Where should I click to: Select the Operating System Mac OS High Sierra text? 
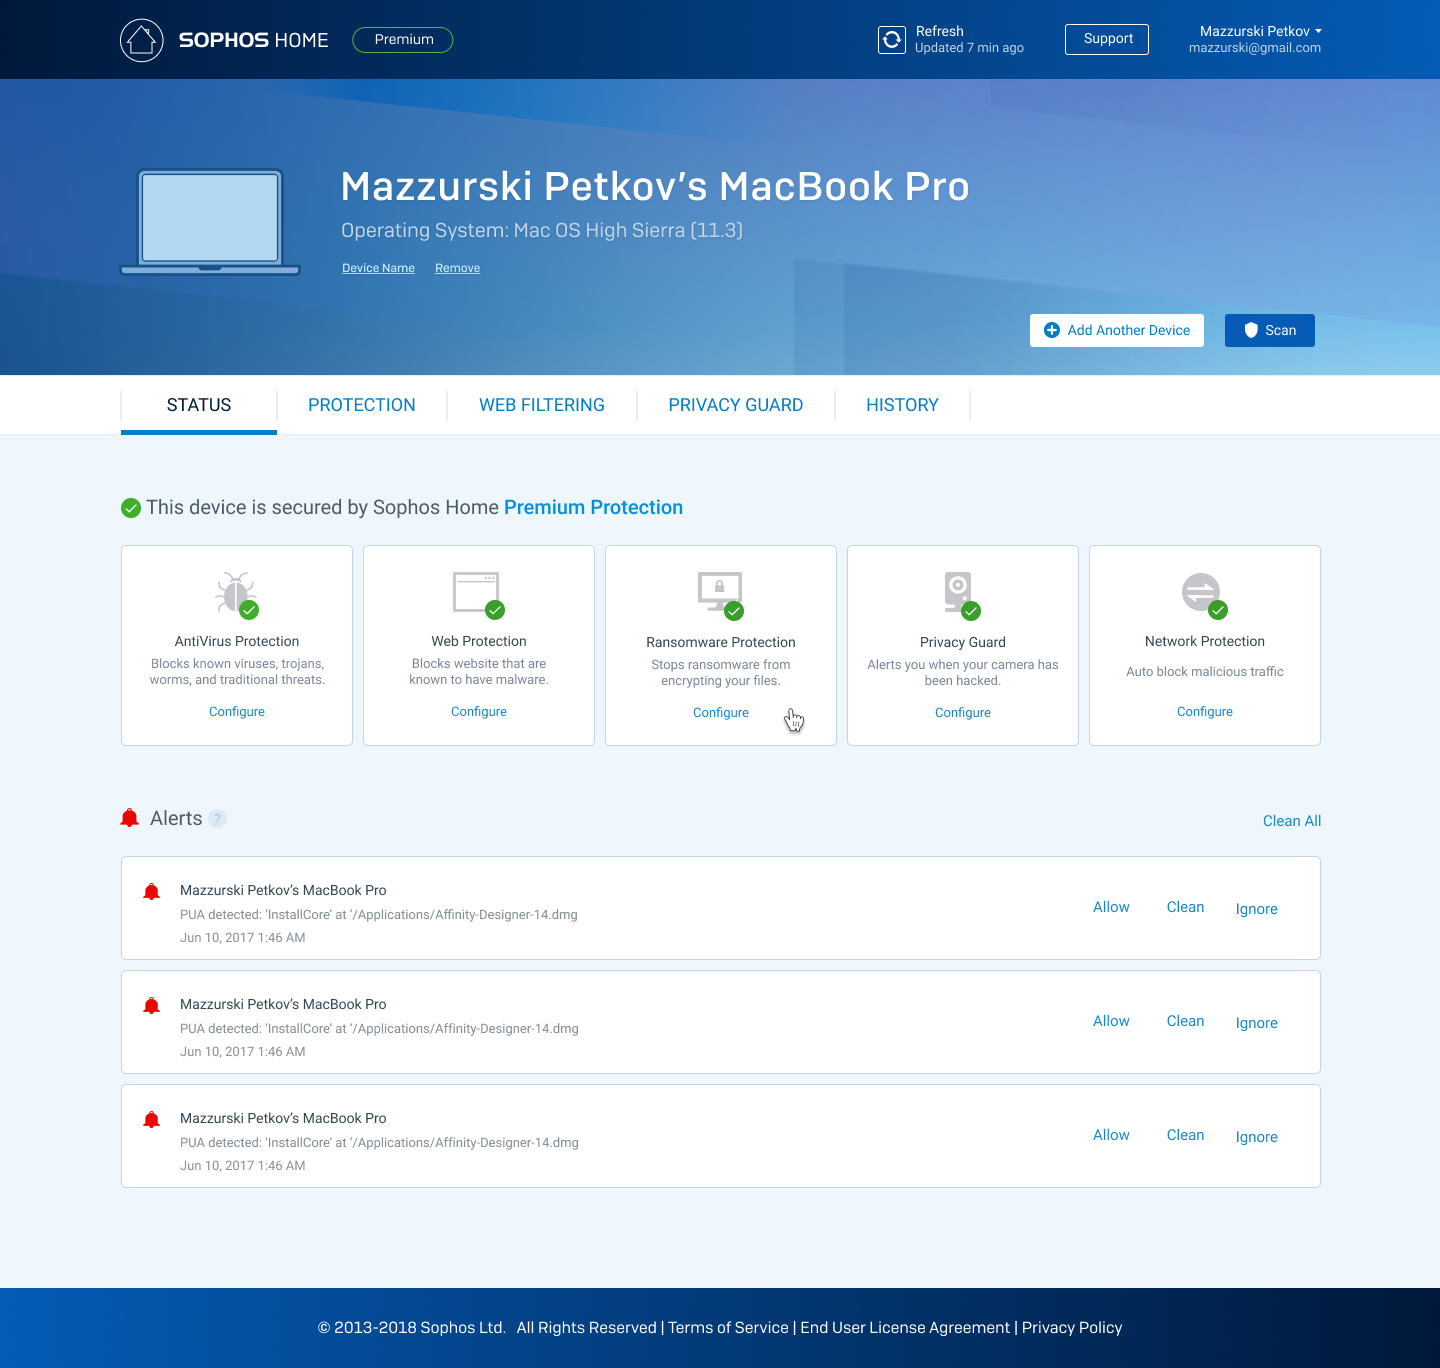542,230
